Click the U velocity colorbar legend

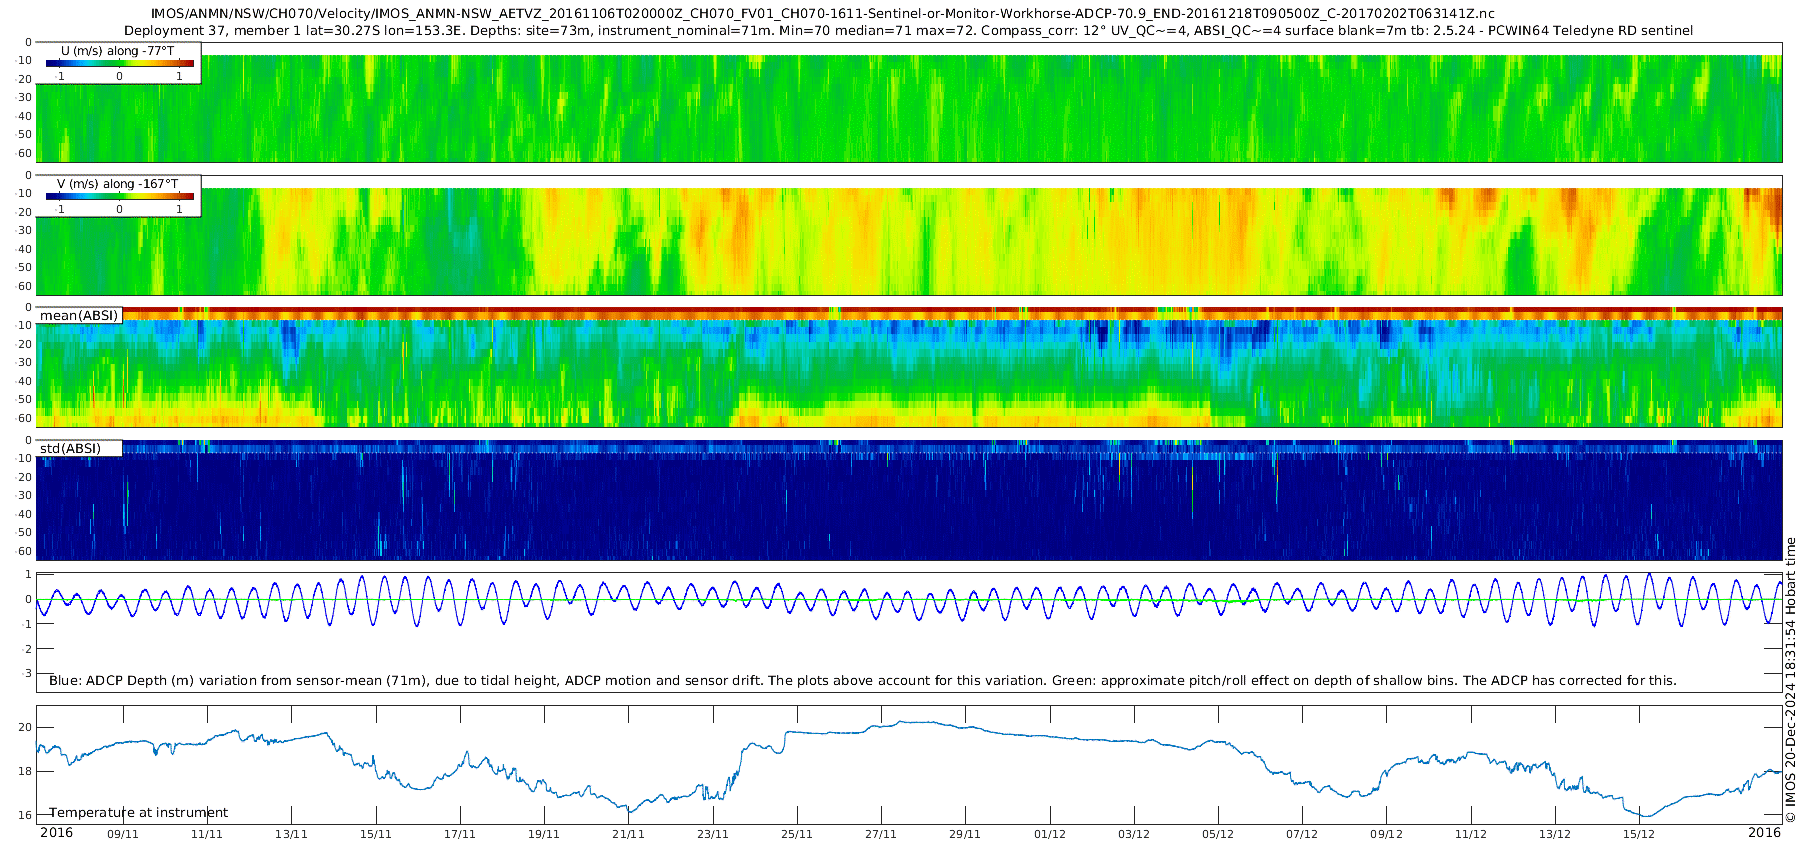point(119,64)
